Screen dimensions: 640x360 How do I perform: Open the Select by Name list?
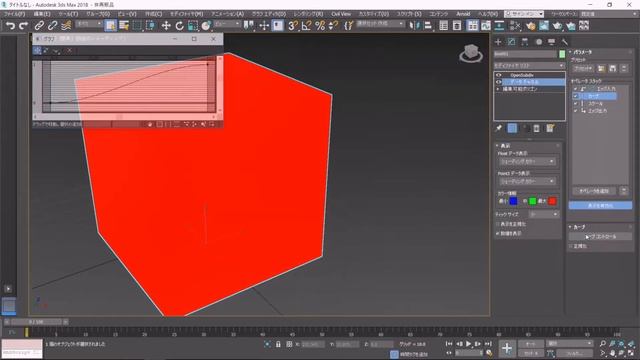tap(124, 26)
